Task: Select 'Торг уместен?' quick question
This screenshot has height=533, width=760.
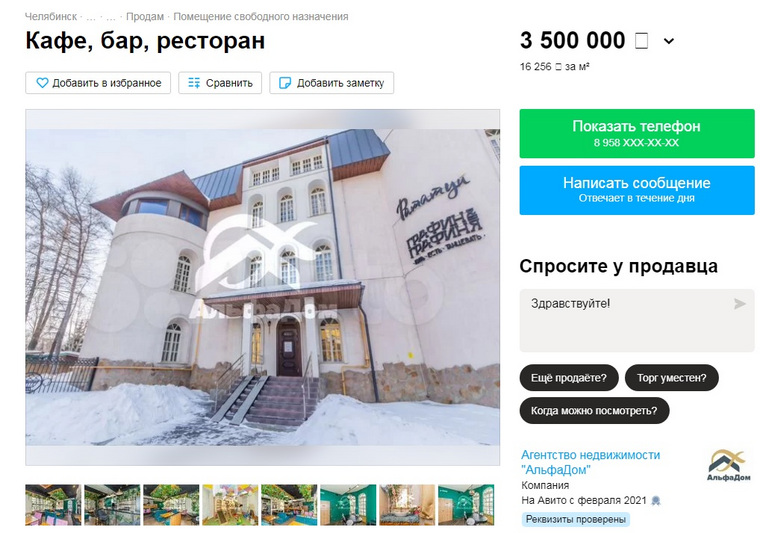Action: [671, 377]
